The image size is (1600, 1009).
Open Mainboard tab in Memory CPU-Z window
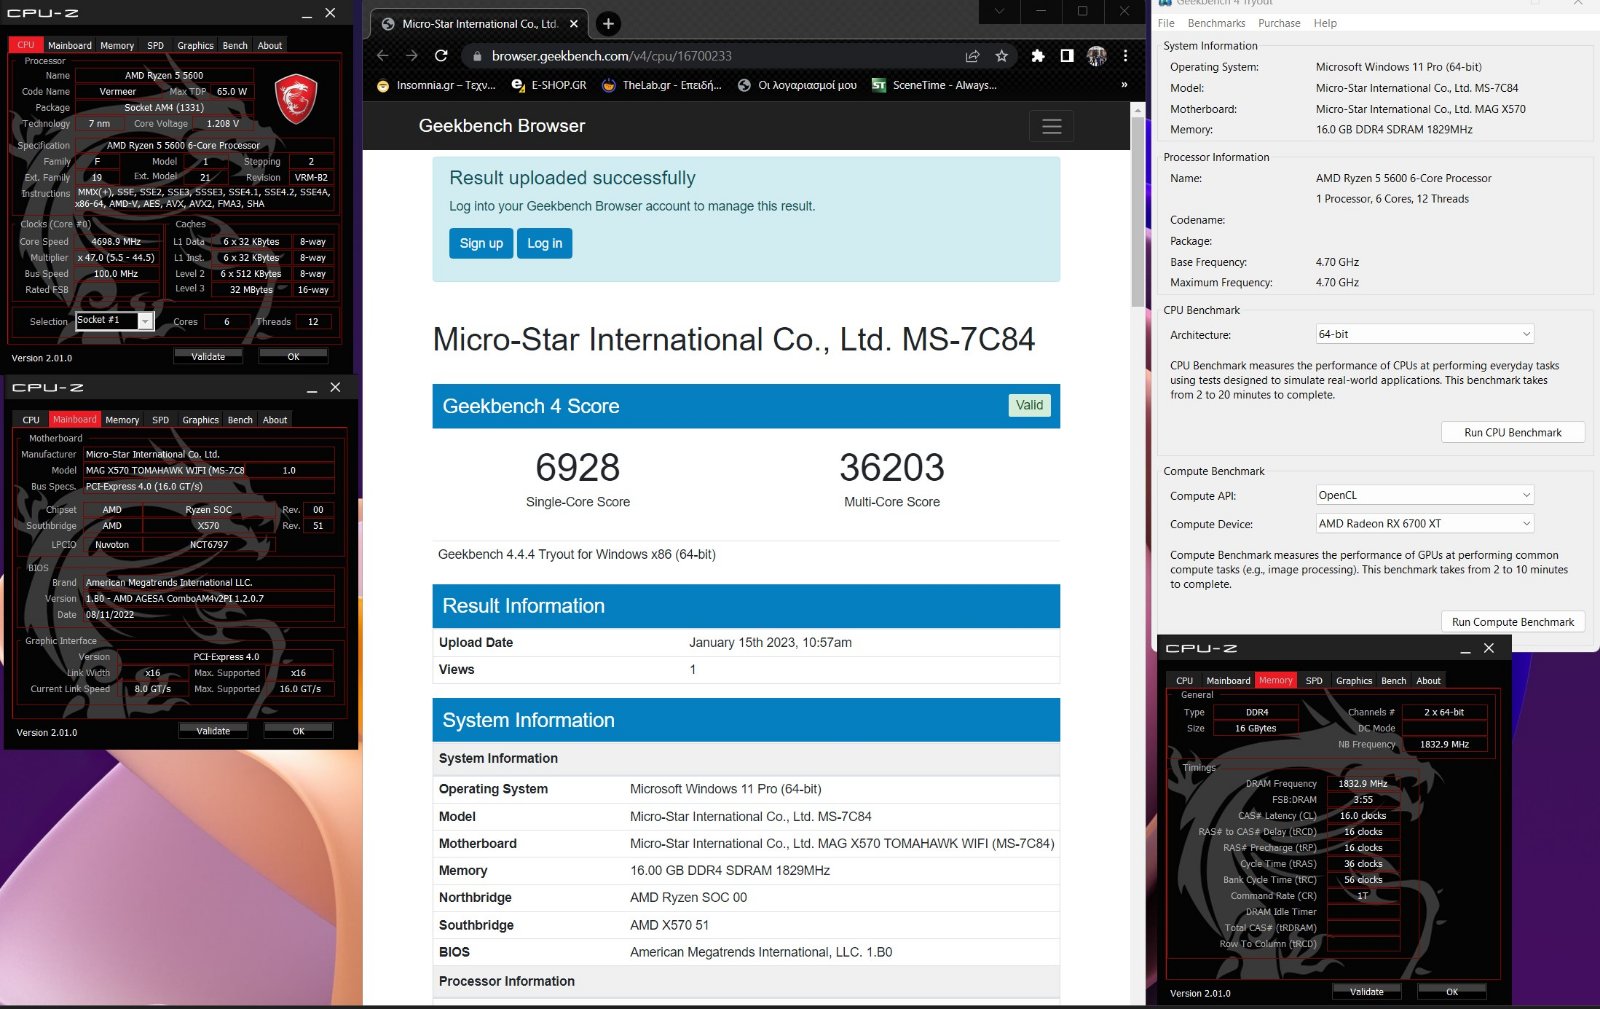pyautogui.click(x=1228, y=681)
